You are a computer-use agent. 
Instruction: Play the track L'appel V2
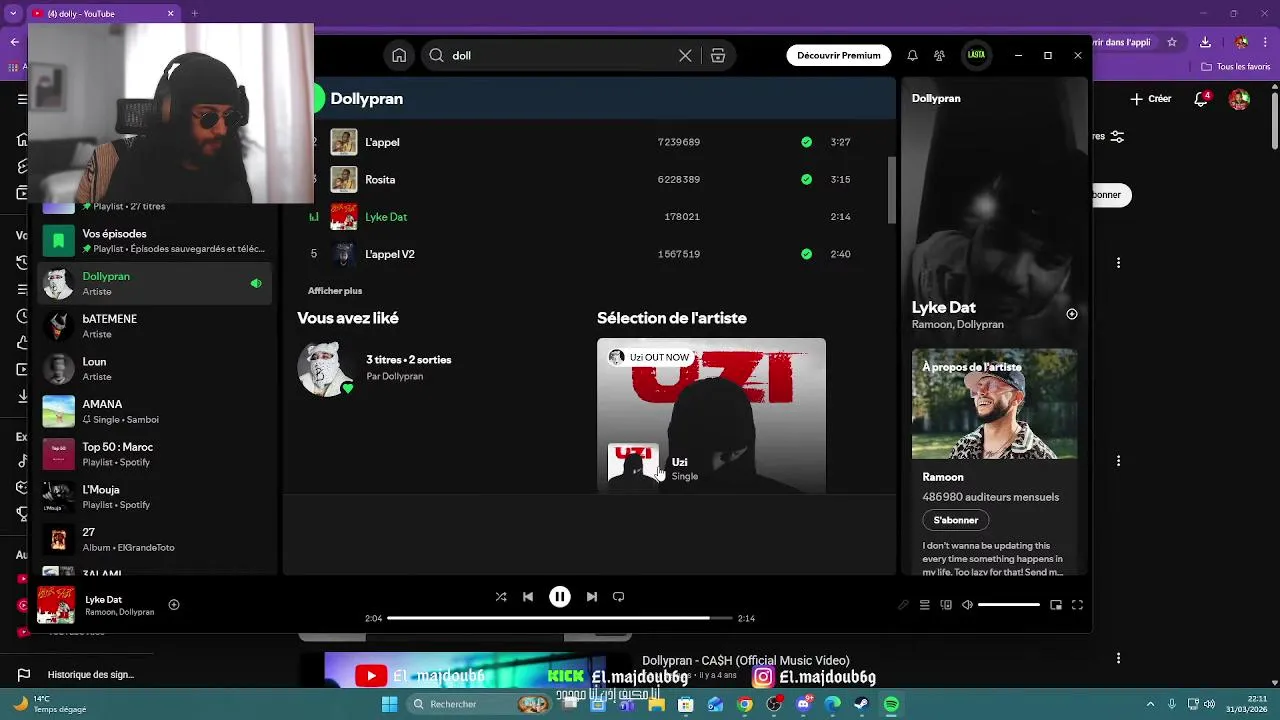(x=590, y=254)
